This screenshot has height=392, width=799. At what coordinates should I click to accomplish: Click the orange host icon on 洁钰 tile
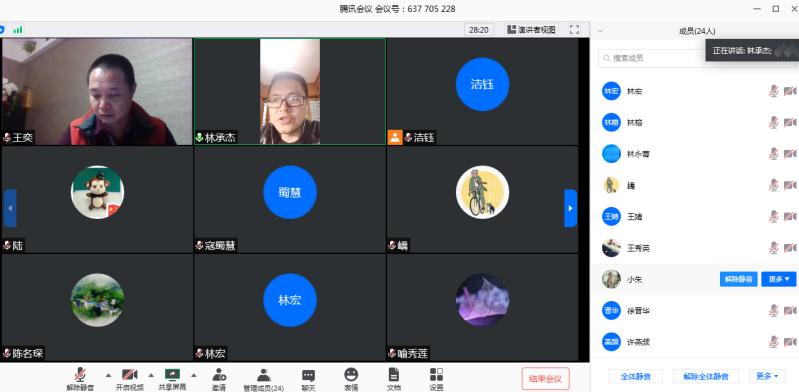395,137
